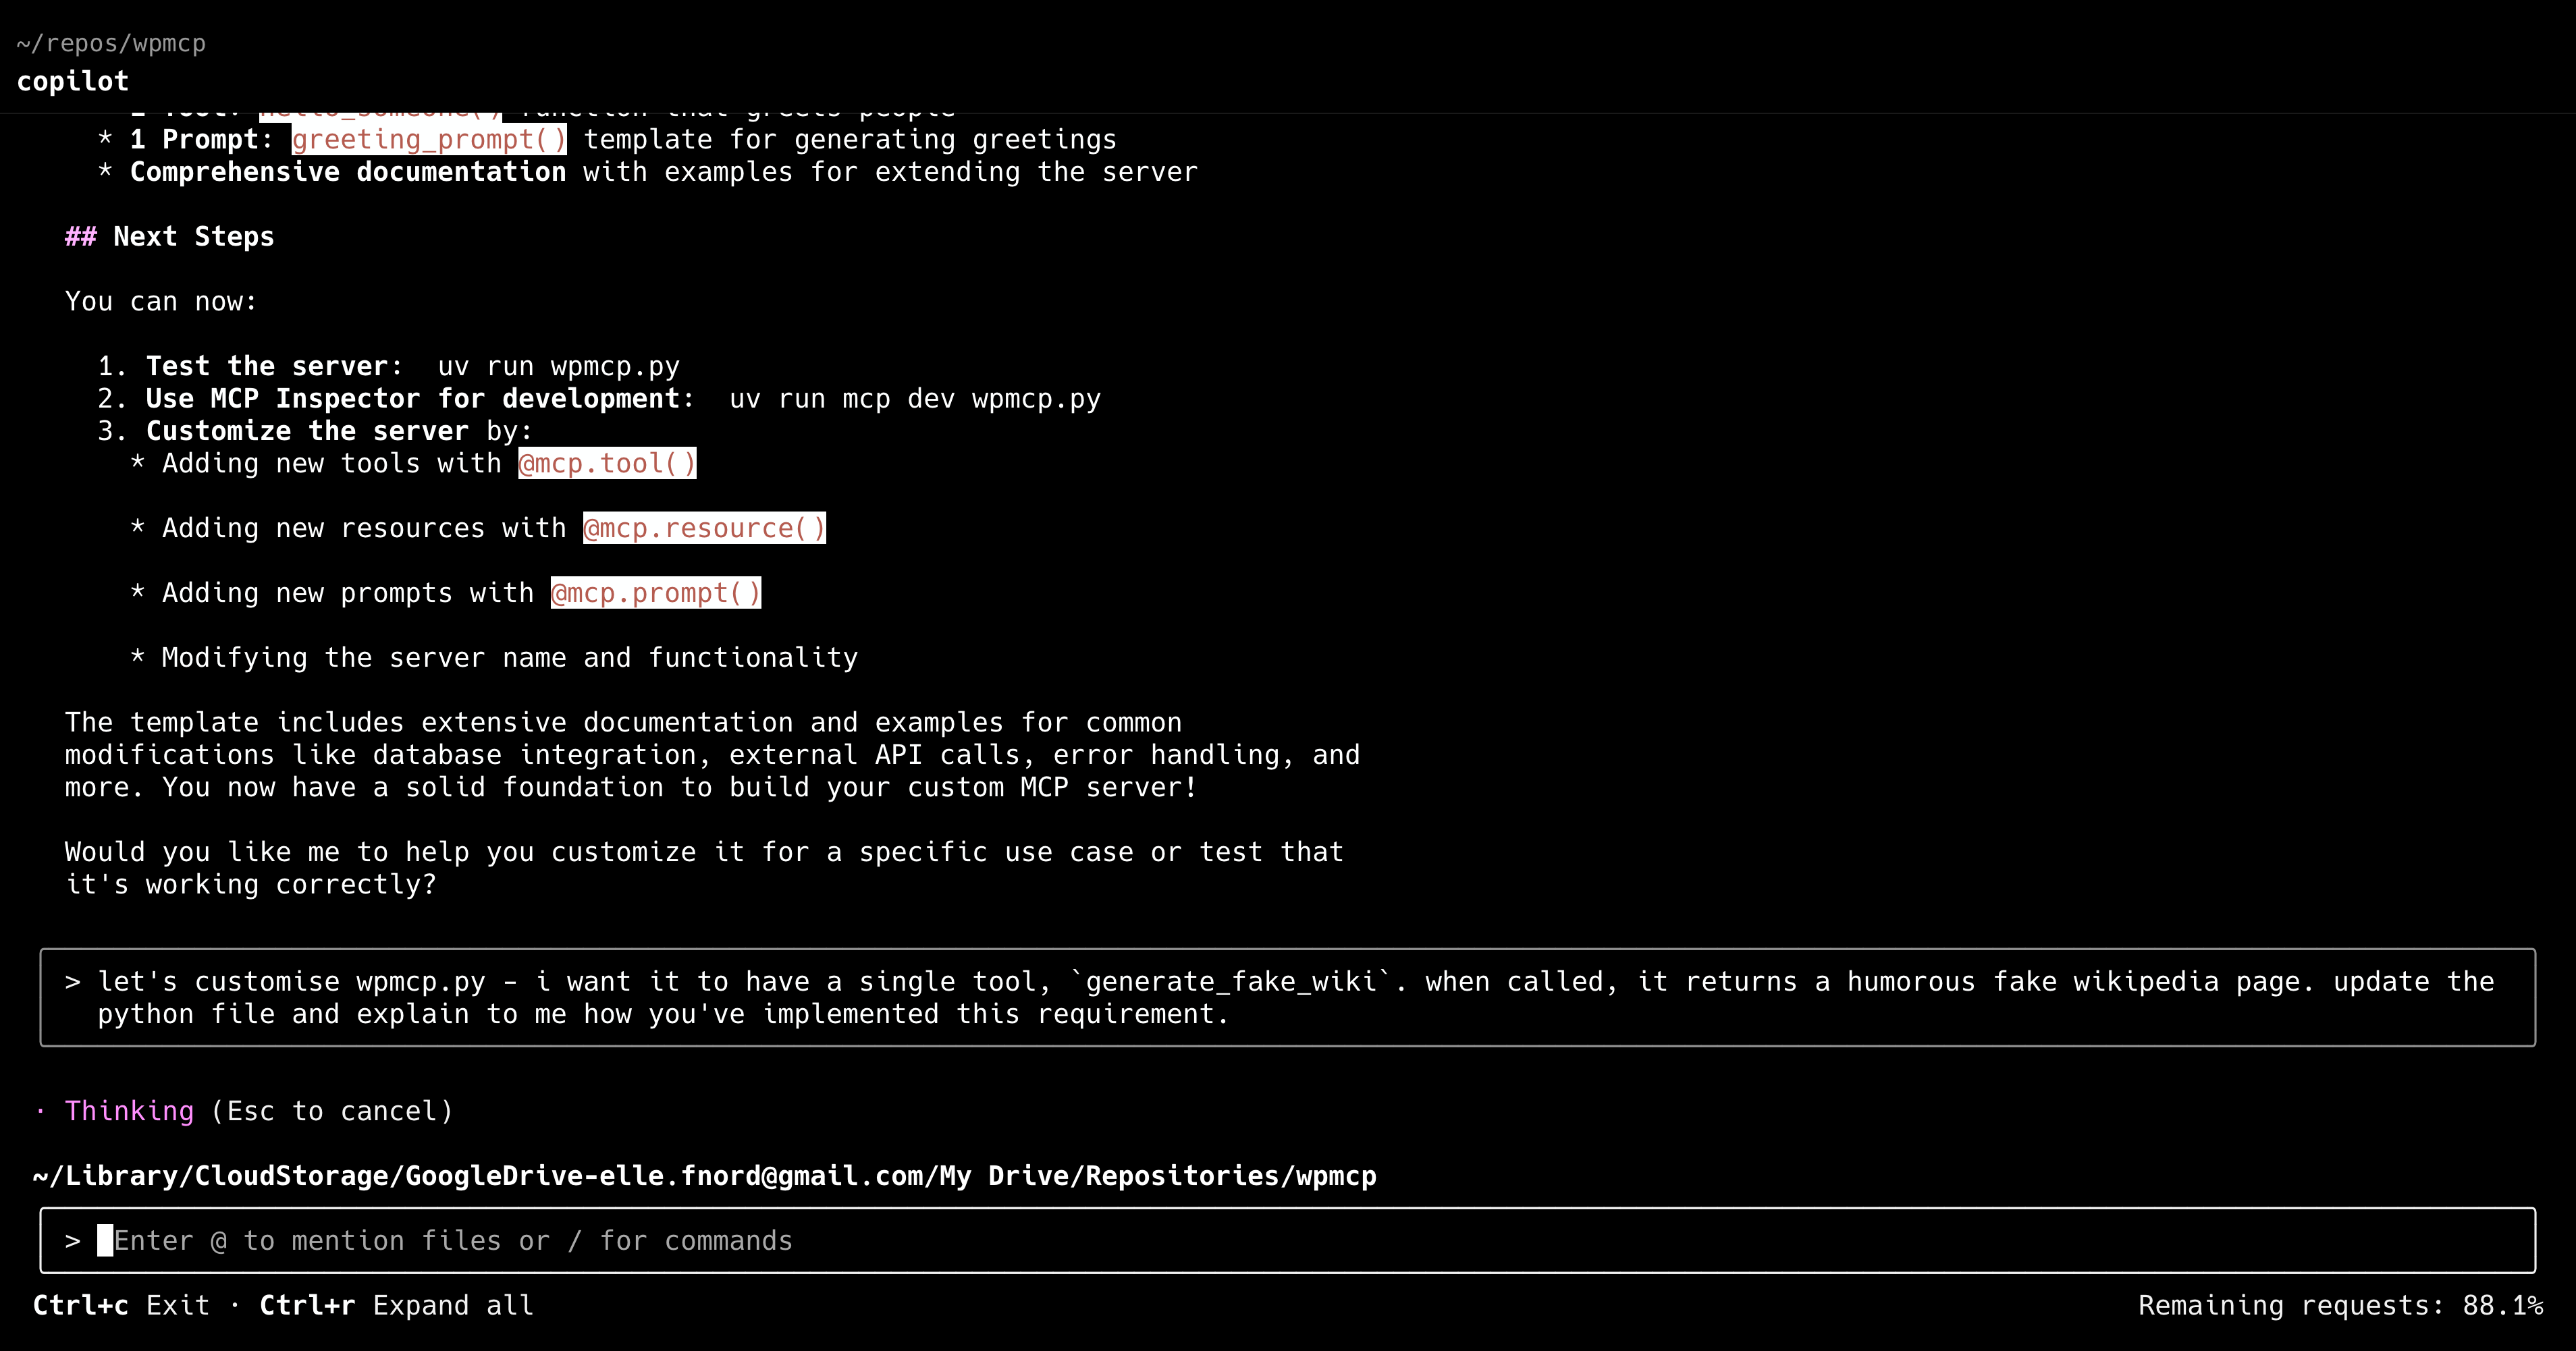
Task: Click the spinner dot beside Thinking
Action: [x=40, y=1111]
